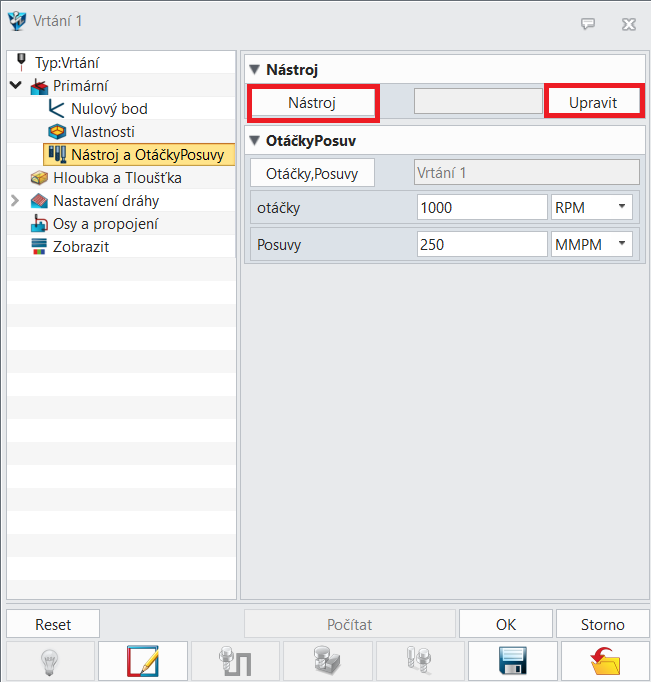This screenshot has height=682, width=651.
Task: Click the Nastavení dráhy icon
Action: click(x=39, y=201)
